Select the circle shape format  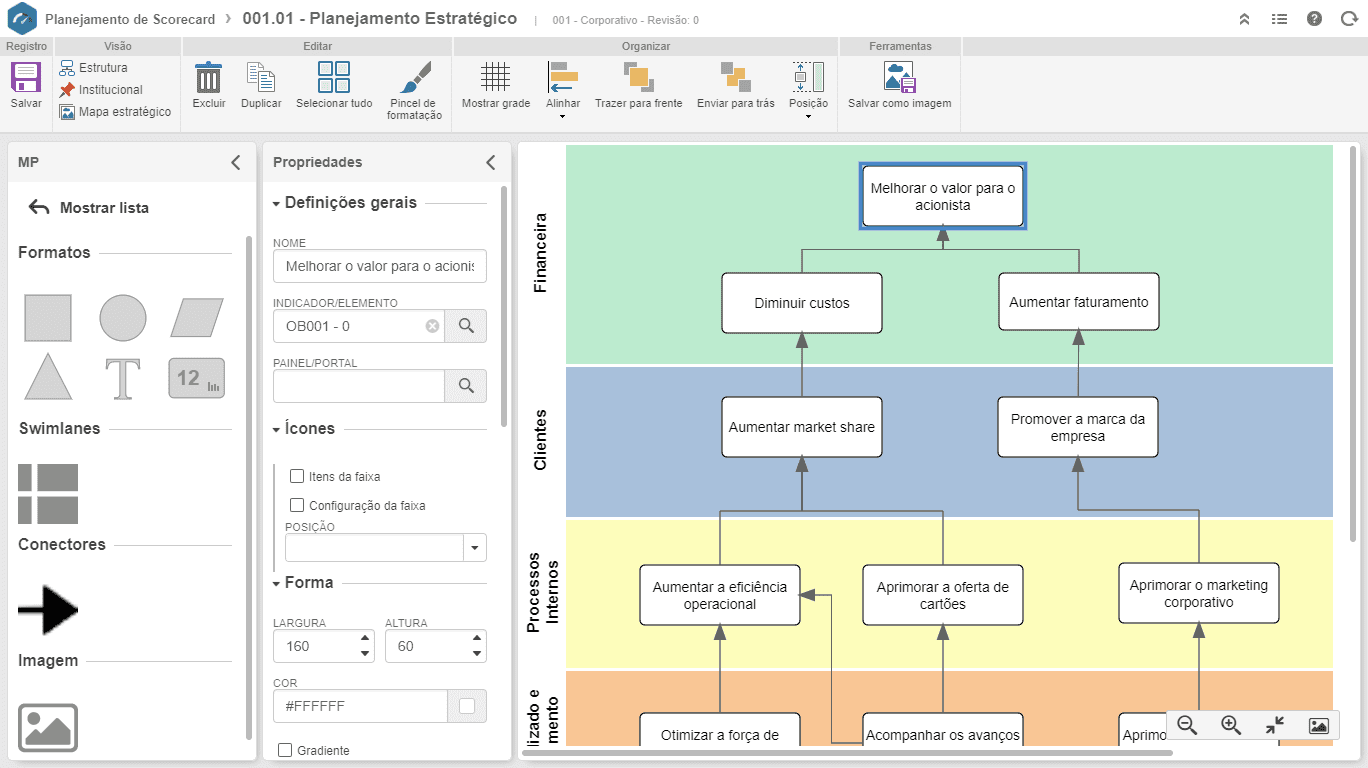point(123,318)
